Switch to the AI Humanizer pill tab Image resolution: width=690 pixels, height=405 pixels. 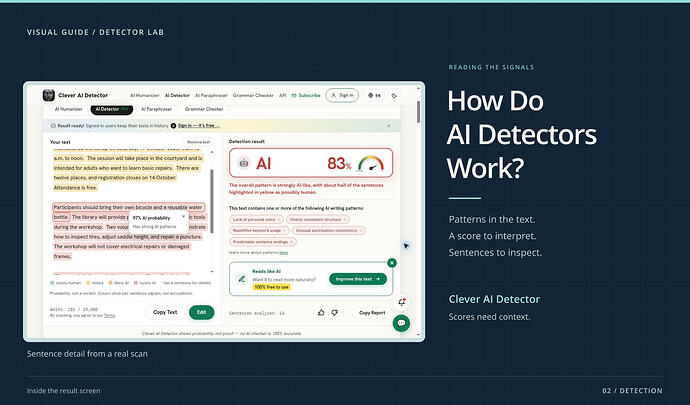(x=68, y=109)
